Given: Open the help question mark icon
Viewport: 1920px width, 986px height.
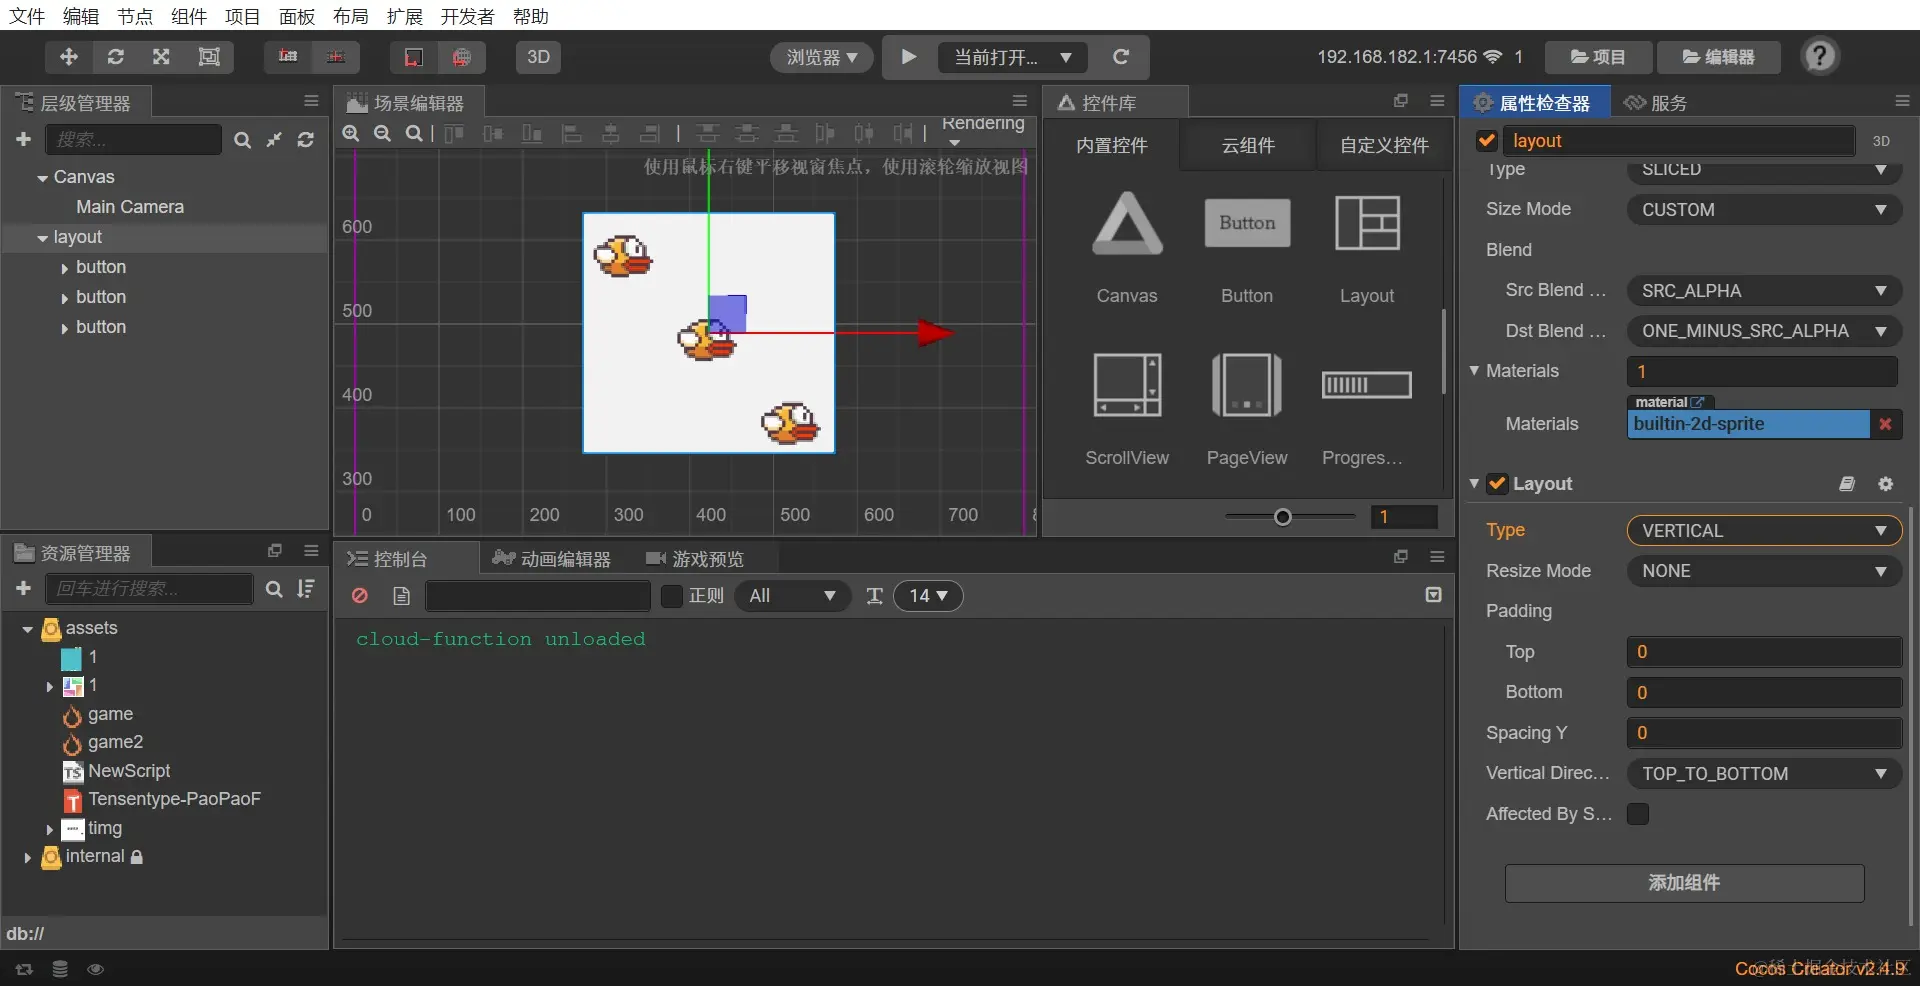Looking at the screenshot, I should (x=1820, y=56).
